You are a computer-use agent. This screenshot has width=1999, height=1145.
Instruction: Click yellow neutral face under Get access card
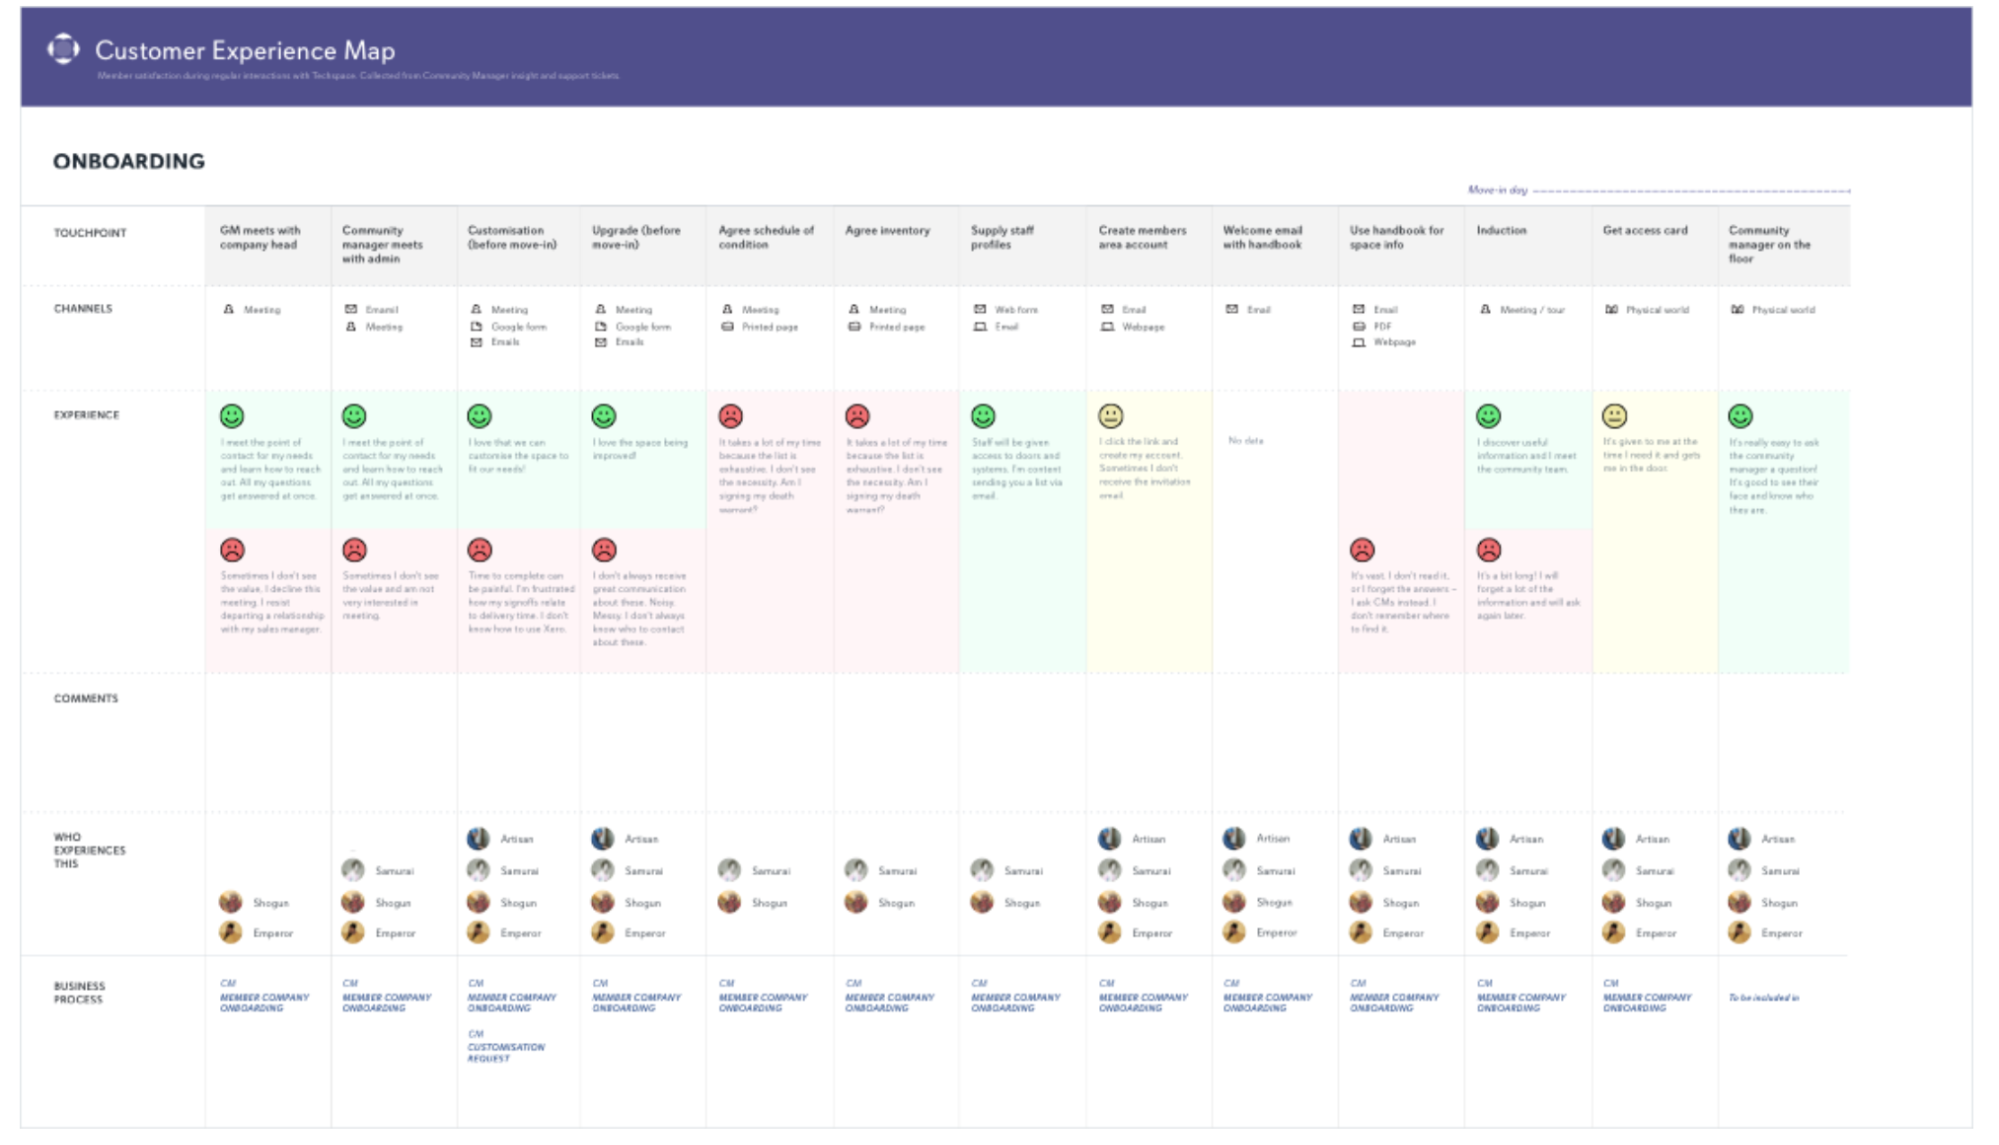pos(1615,416)
